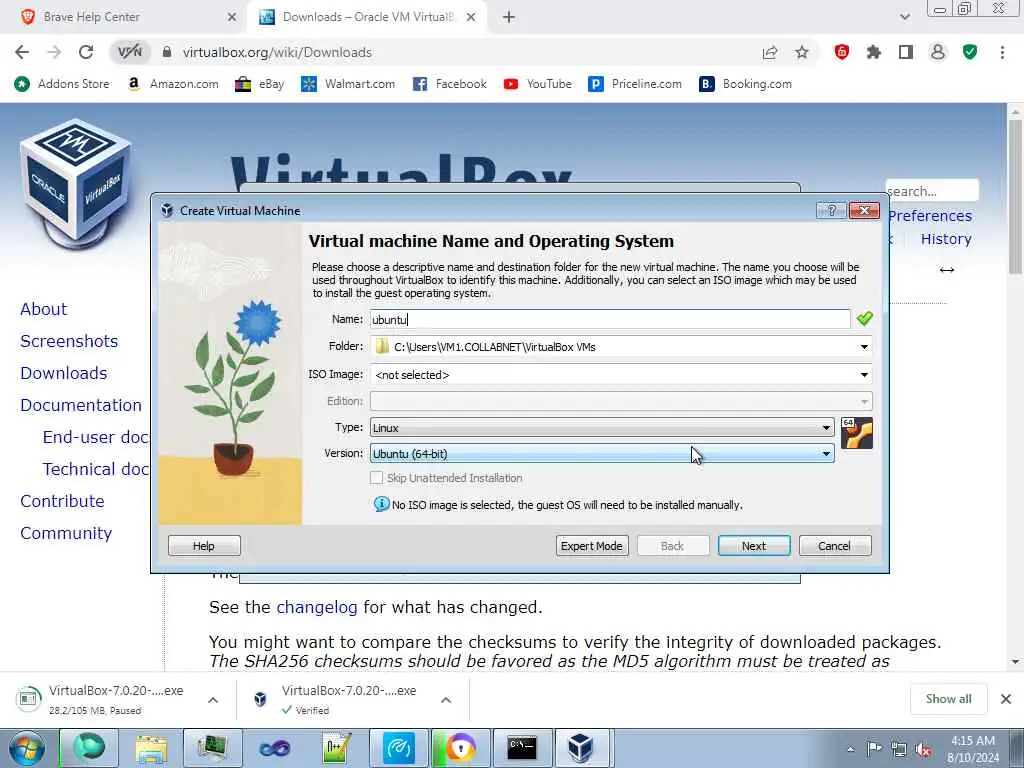Screen dimensions: 1024x768
Task: Click the dialog Help button
Action: 204,546
